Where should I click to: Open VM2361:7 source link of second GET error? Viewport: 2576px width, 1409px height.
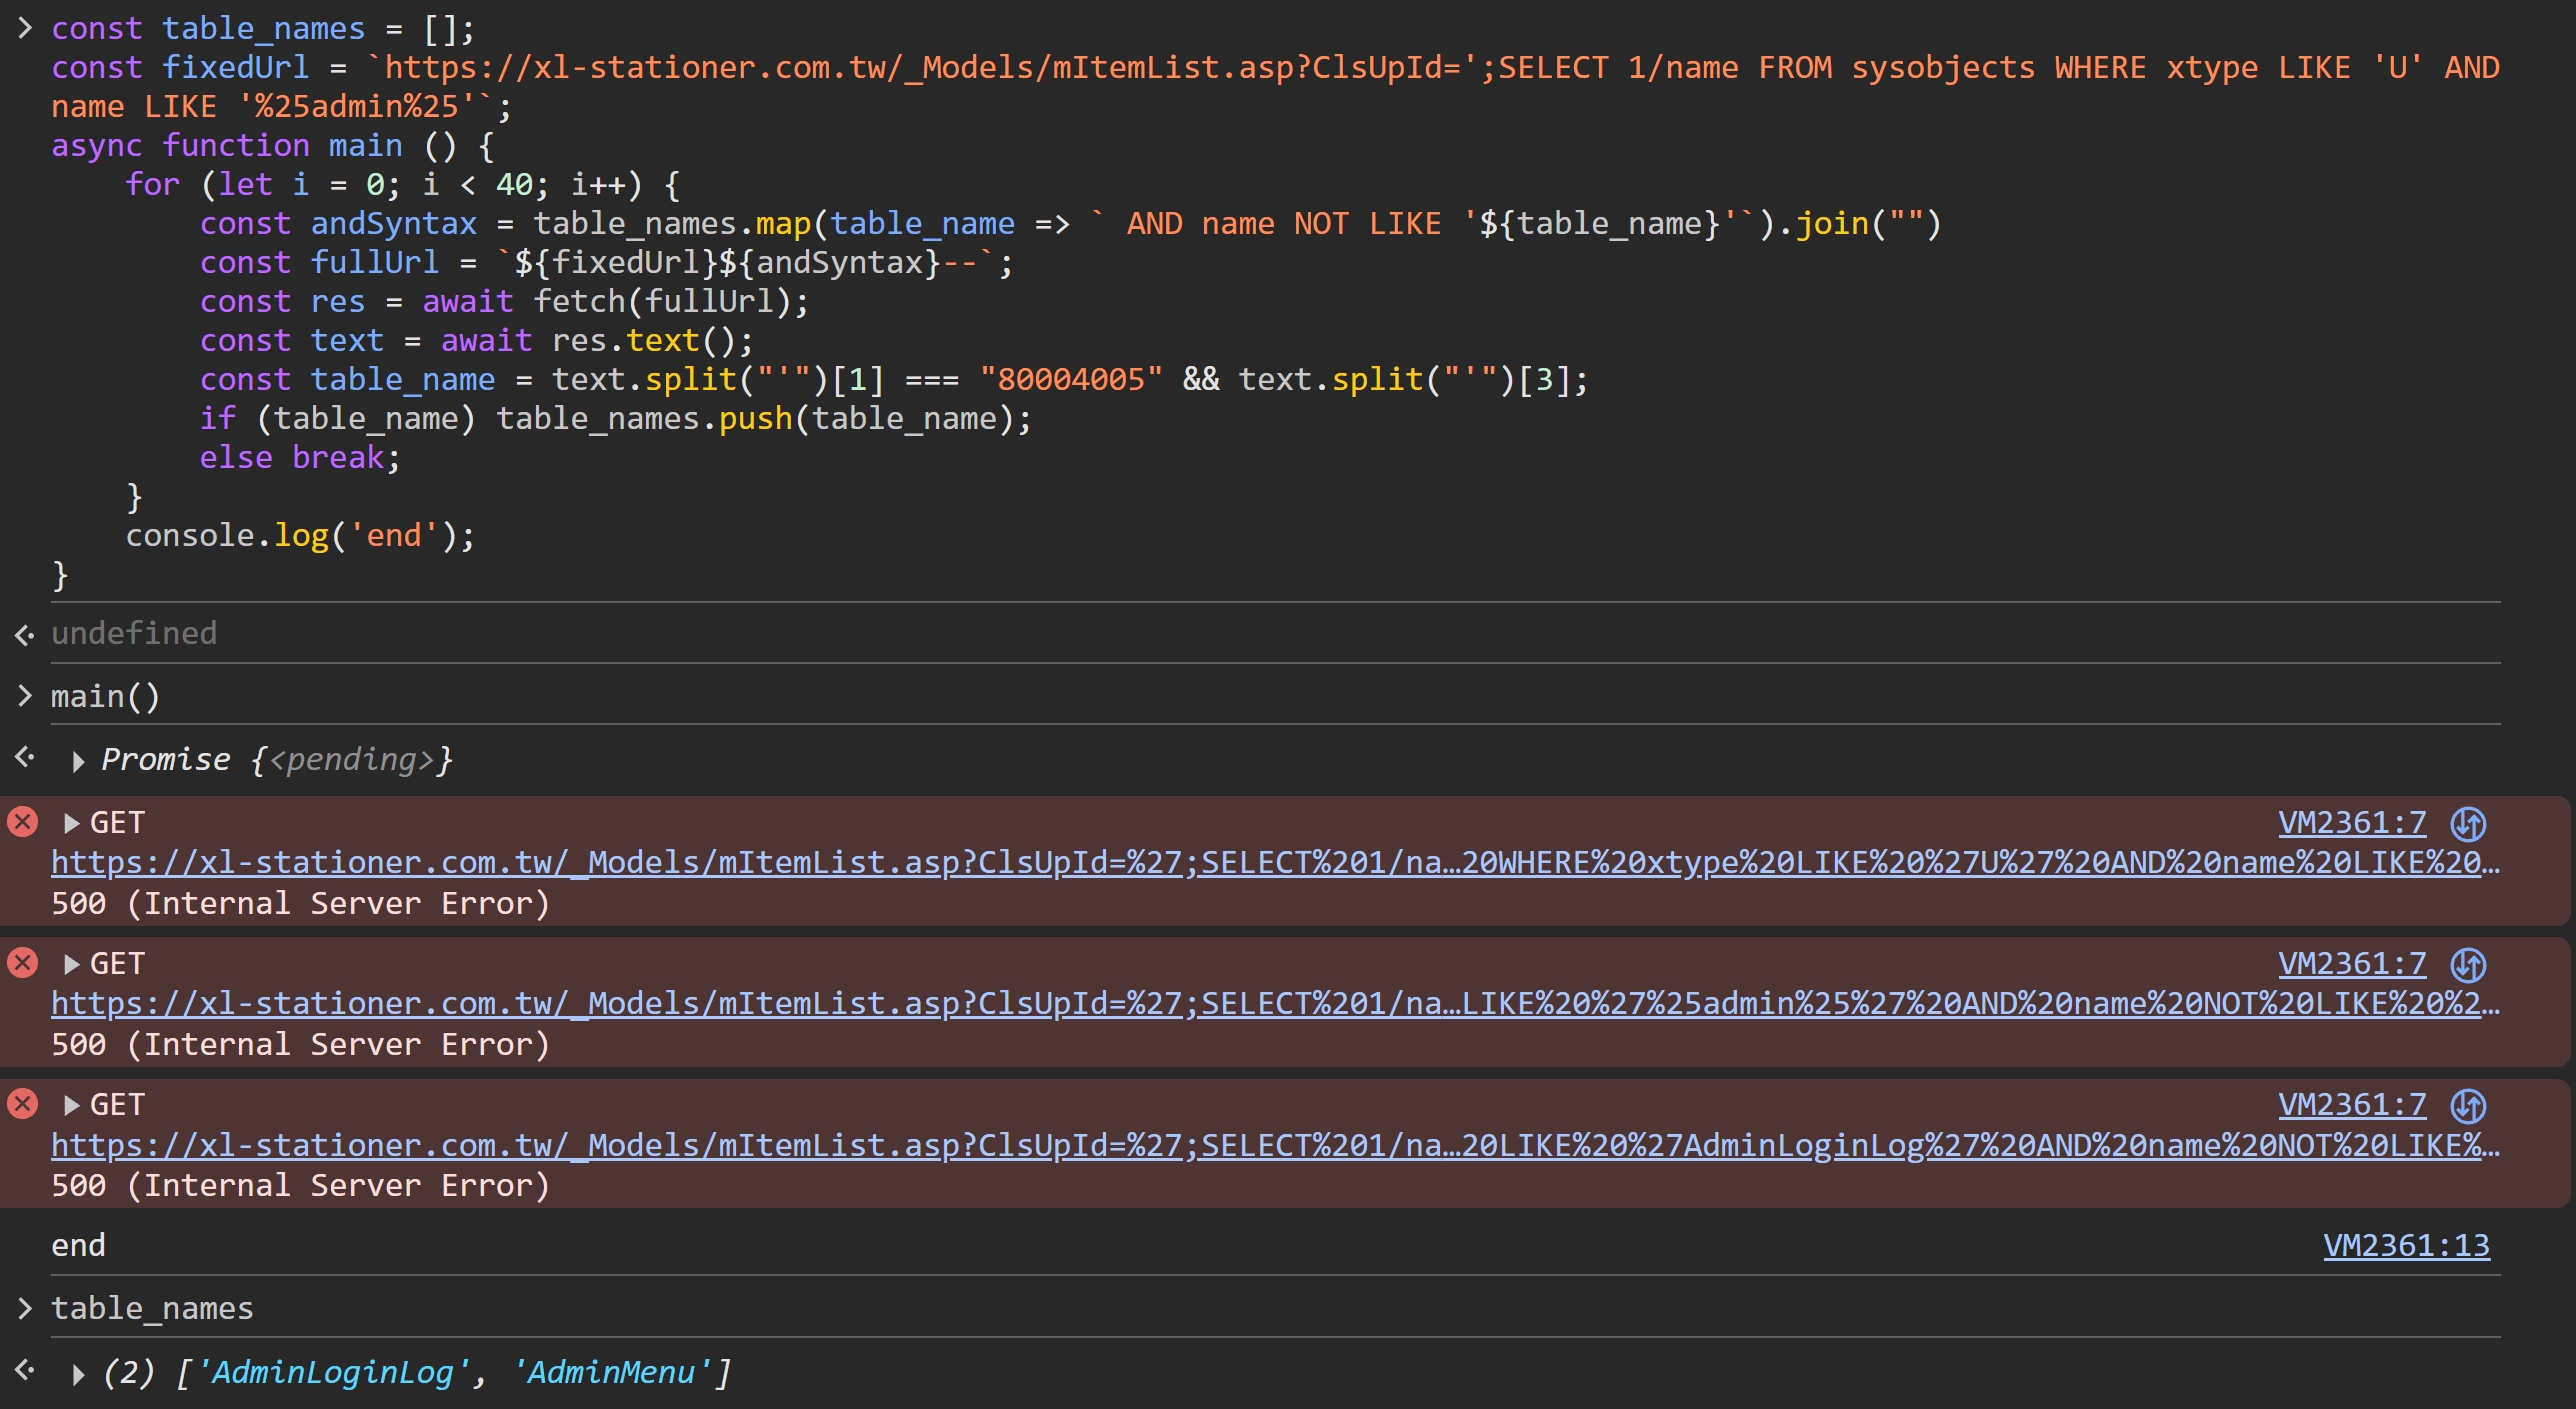pyautogui.click(x=2352, y=964)
